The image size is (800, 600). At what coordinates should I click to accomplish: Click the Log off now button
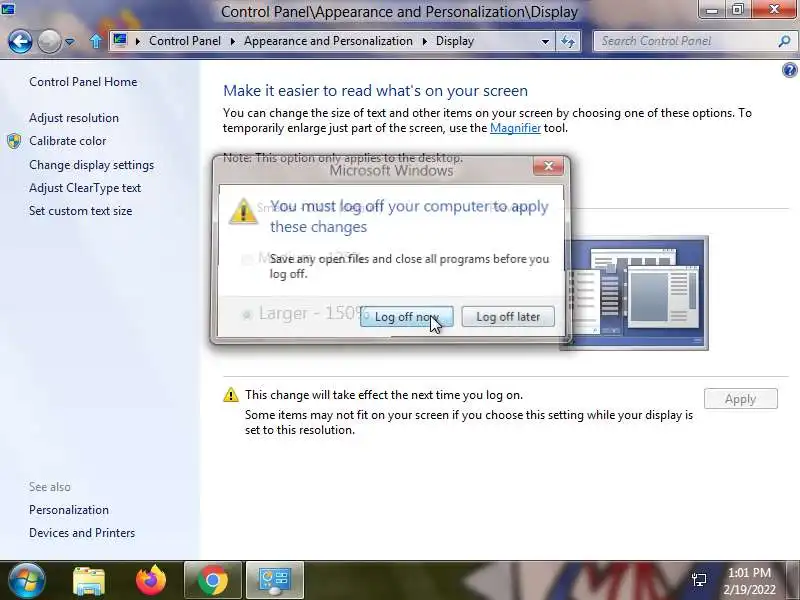(x=407, y=317)
